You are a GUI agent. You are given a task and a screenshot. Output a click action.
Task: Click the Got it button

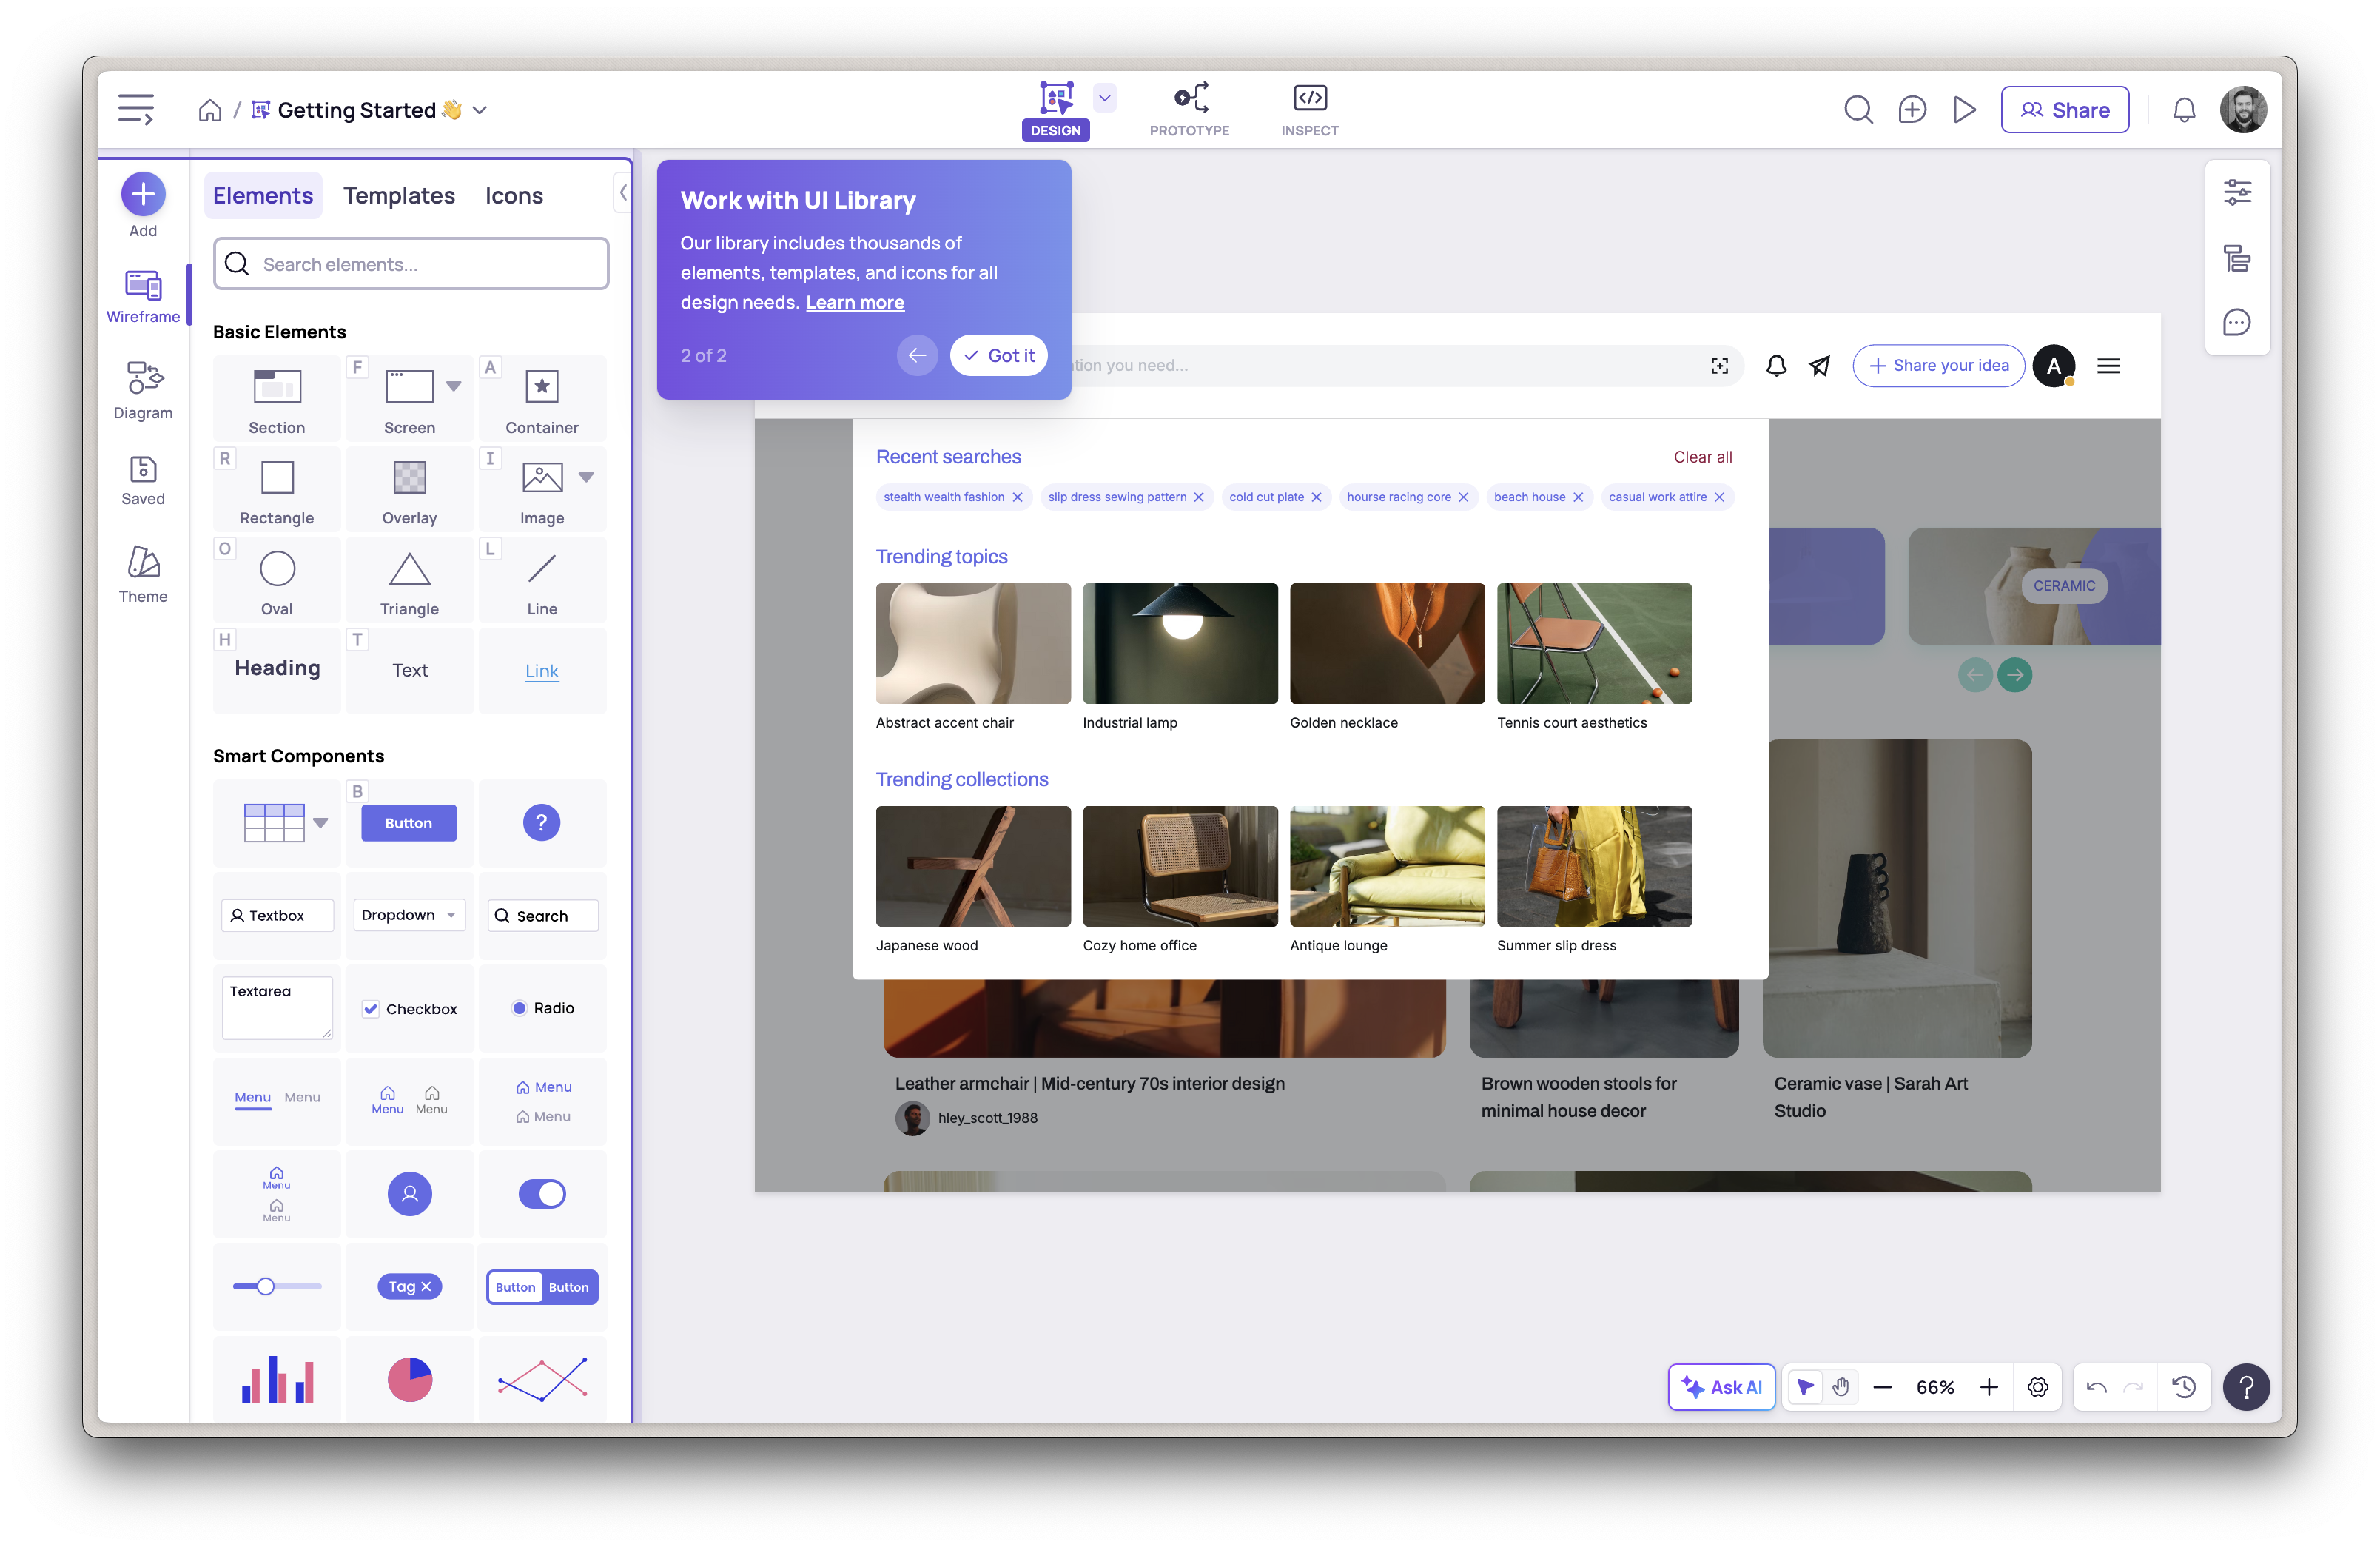click(x=998, y=355)
